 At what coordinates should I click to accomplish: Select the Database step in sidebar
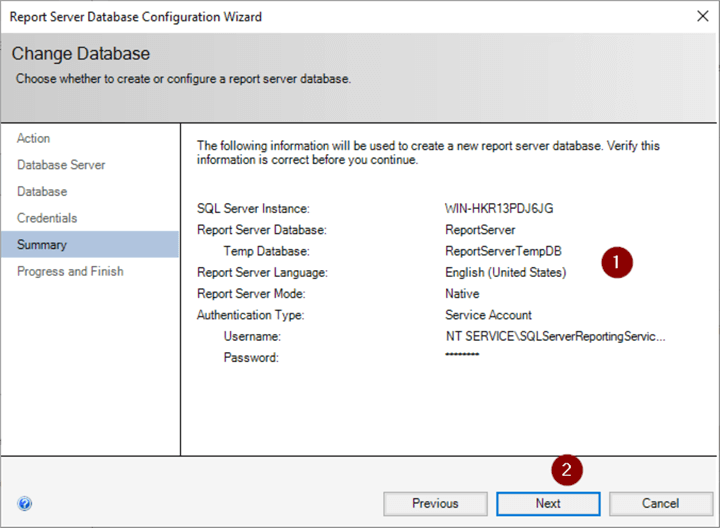pyautogui.click(x=42, y=191)
